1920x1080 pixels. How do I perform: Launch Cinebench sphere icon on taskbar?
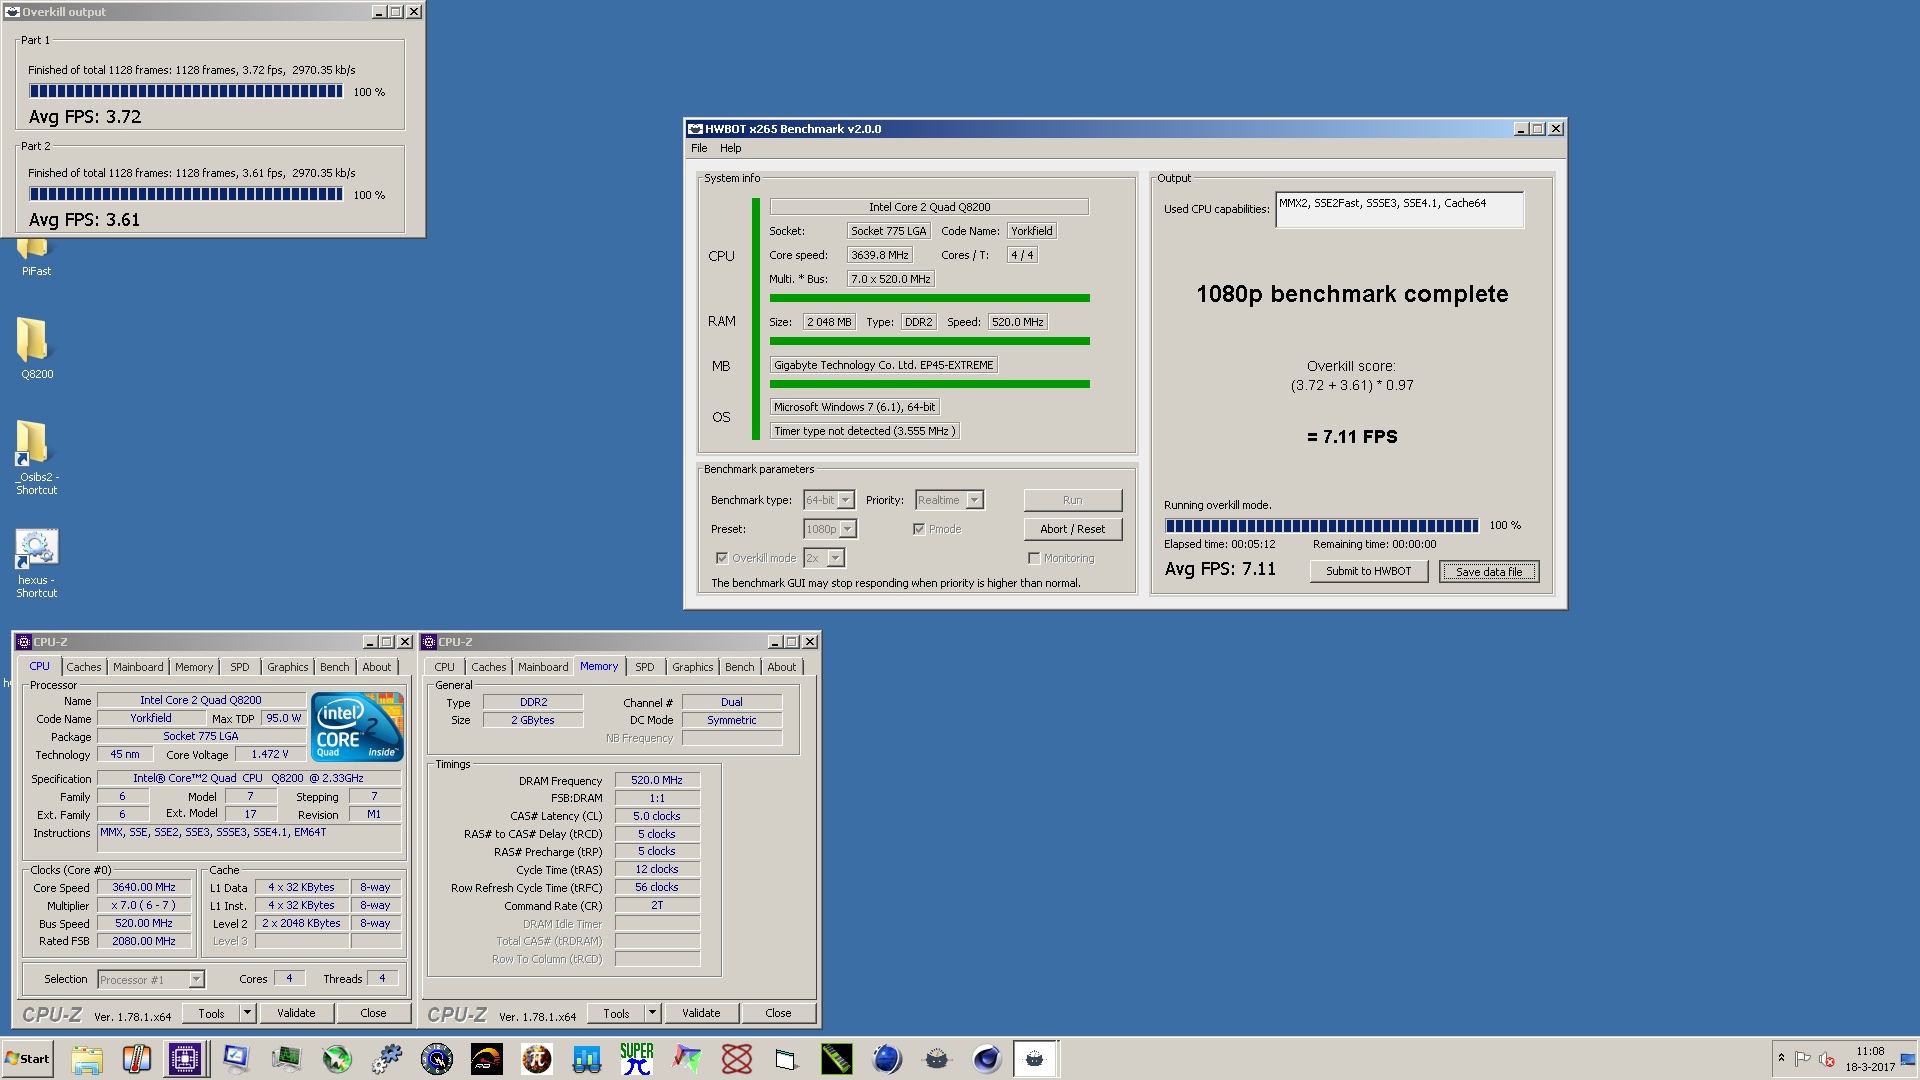(987, 1059)
